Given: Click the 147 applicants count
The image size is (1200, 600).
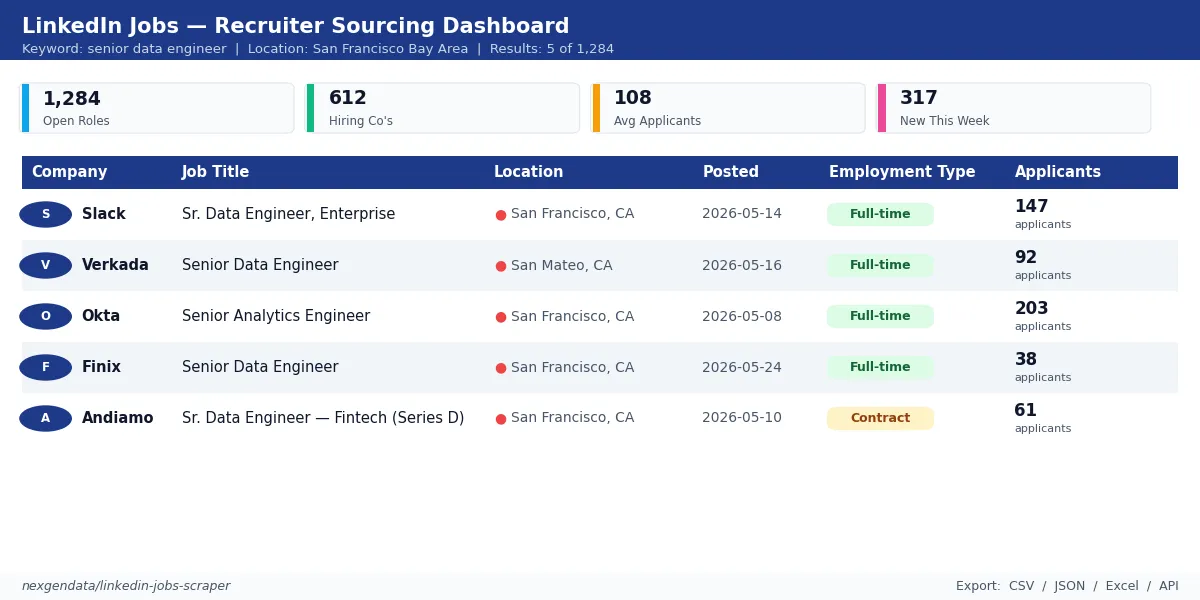Looking at the screenshot, I should pyautogui.click(x=1032, y=207).
